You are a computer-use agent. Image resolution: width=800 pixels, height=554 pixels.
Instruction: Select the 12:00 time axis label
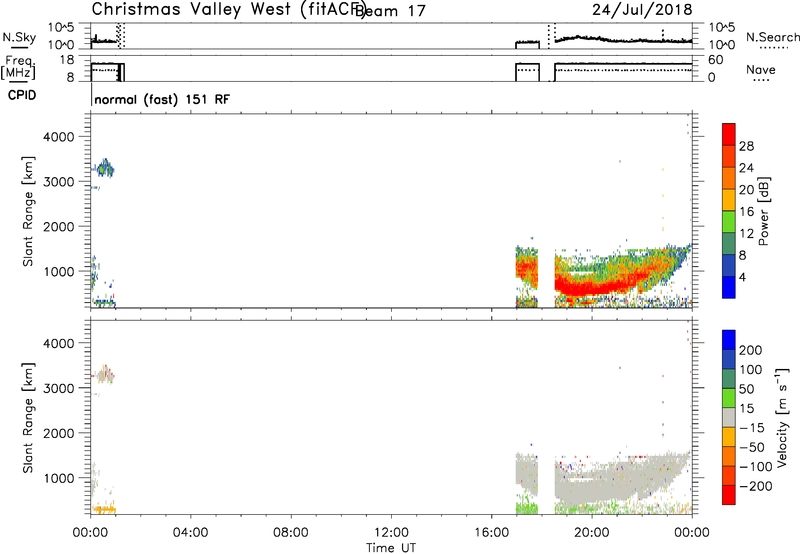pos(391,533)
